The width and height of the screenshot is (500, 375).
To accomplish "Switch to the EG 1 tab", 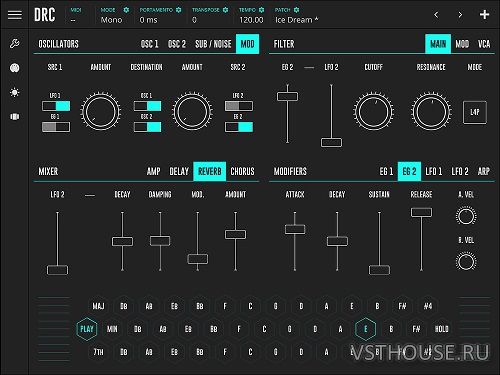I will 386,171.
